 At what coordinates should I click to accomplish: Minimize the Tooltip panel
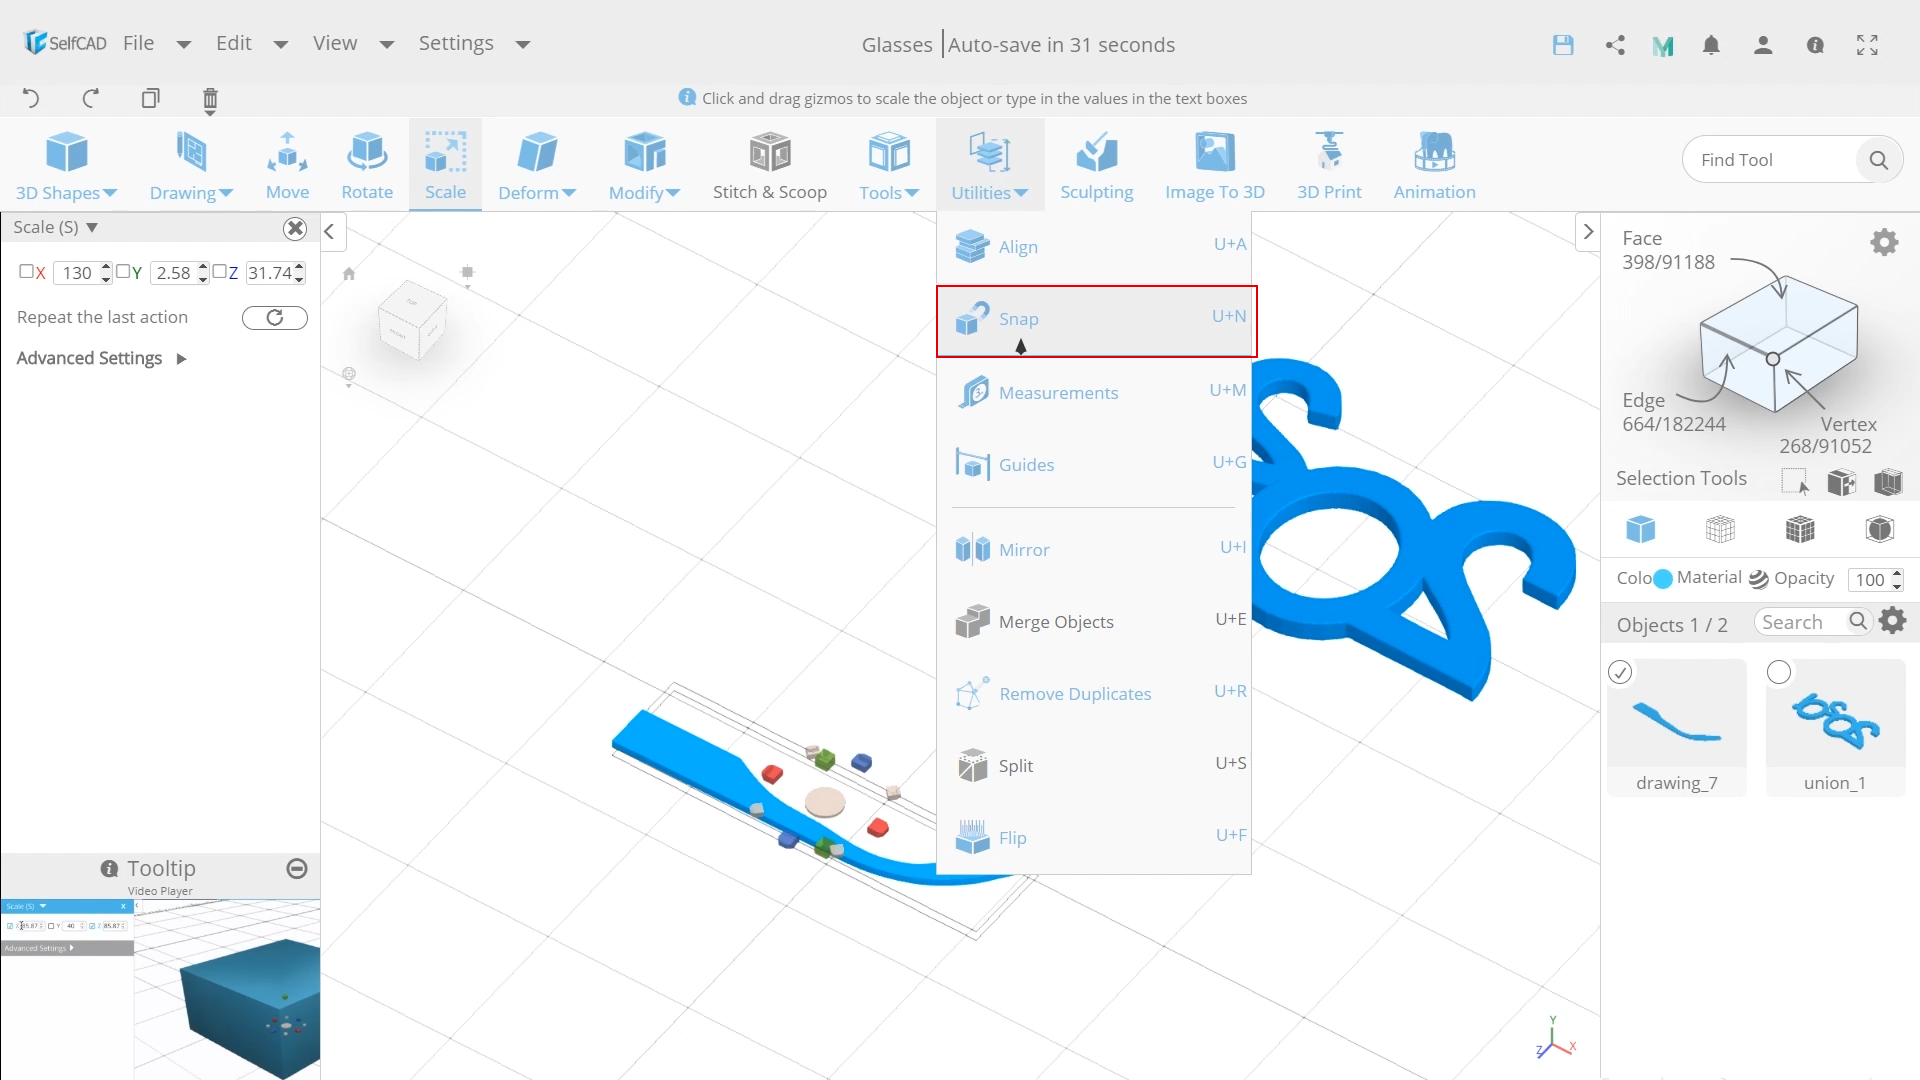click(297, 868)
